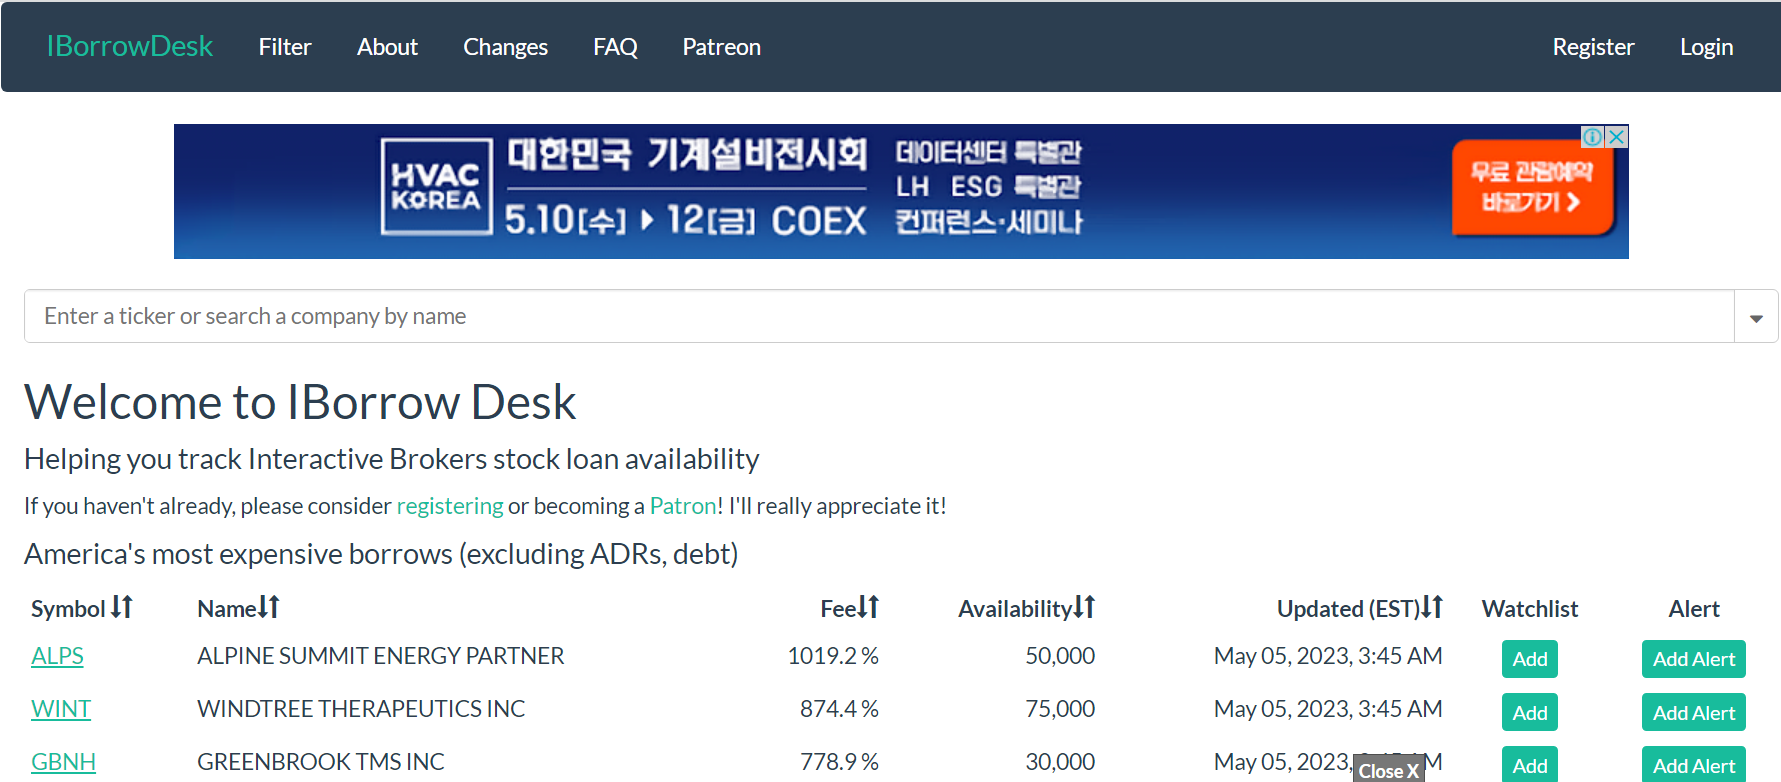This screenshot has height=782, width=1781.
Task: Open the ALPS ticker link
Action: tap(57, 656)
